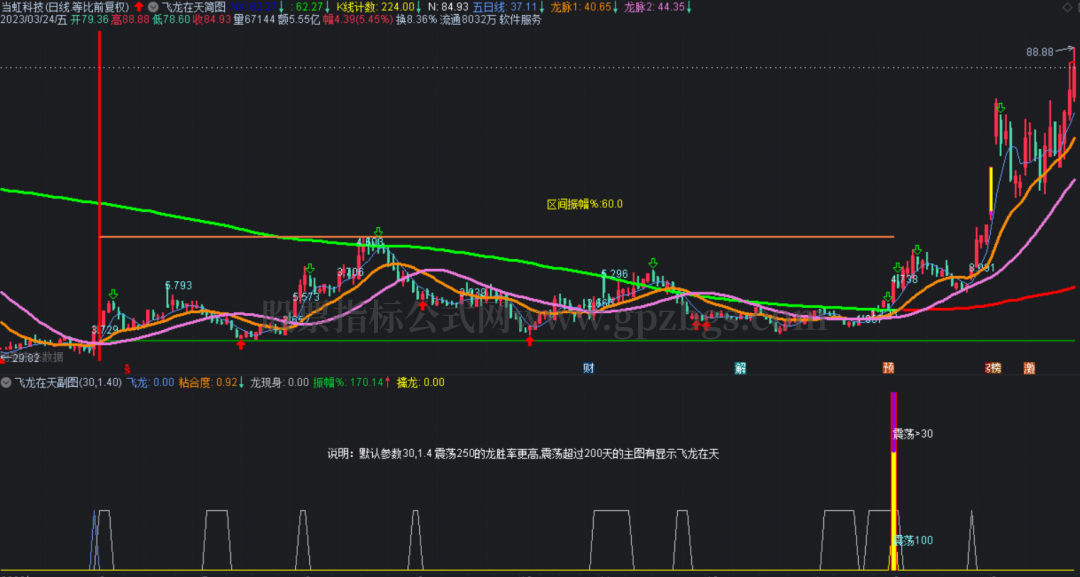Click the 5.793 price annotation

178,285
